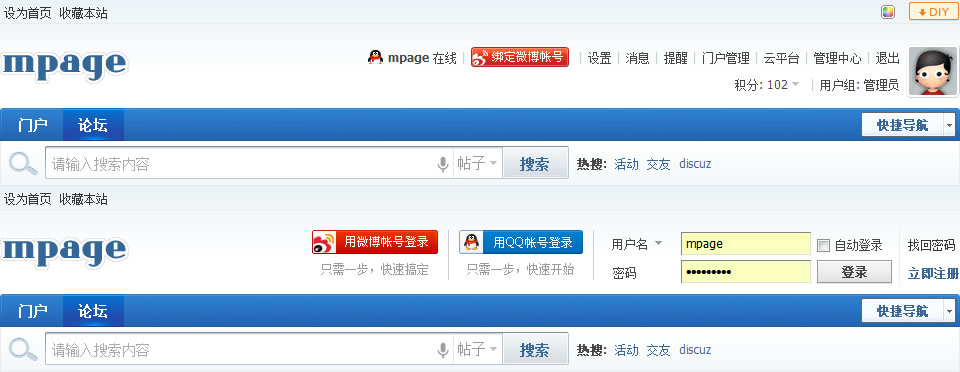This screenshot has width=960, height=372.
Task: Open 提醒 notifications link
Action: coord(675,58)
